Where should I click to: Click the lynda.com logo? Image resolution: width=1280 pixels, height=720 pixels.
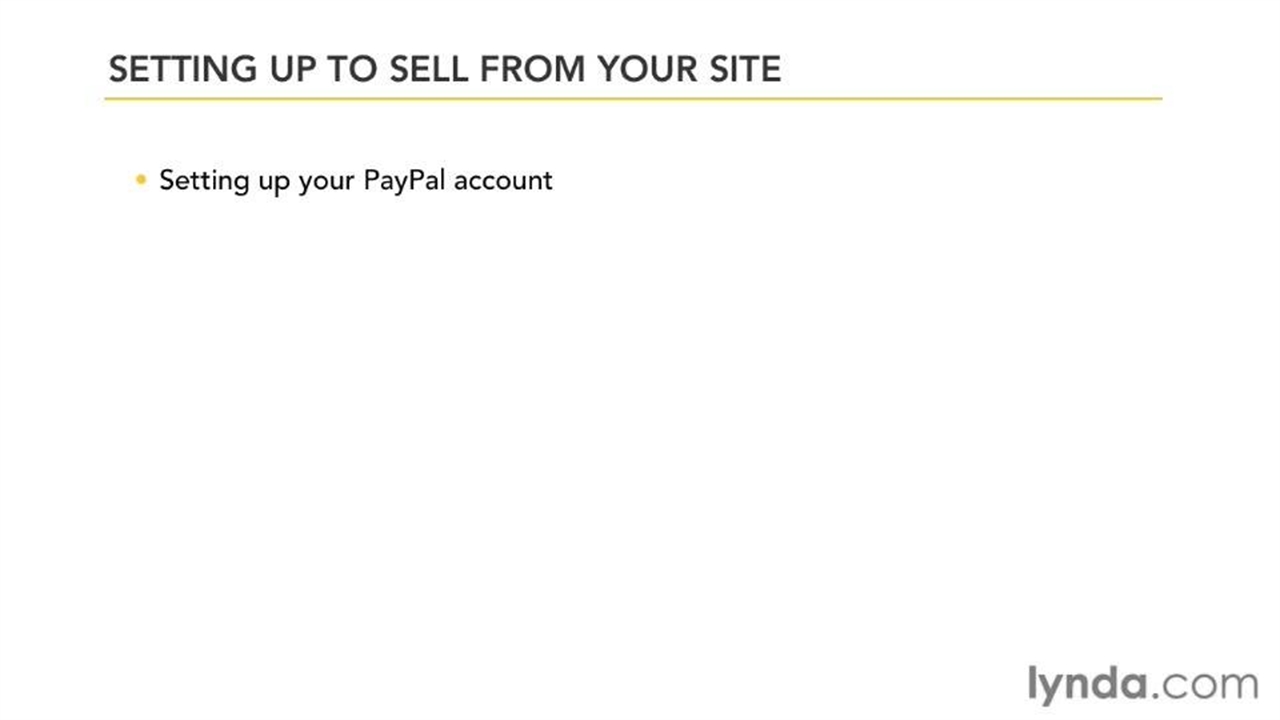1142,684
